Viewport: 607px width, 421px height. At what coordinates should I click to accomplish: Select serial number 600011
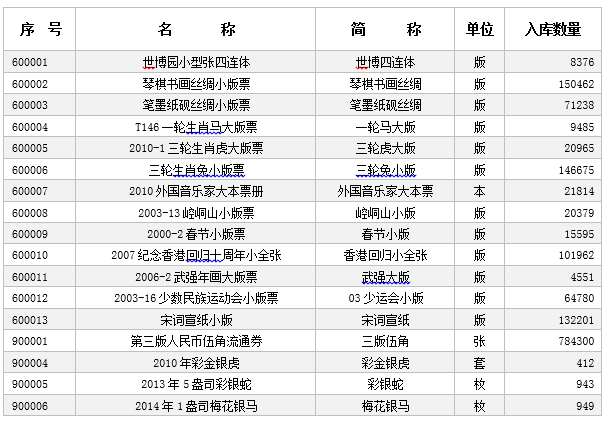click(x=30, y=277)
